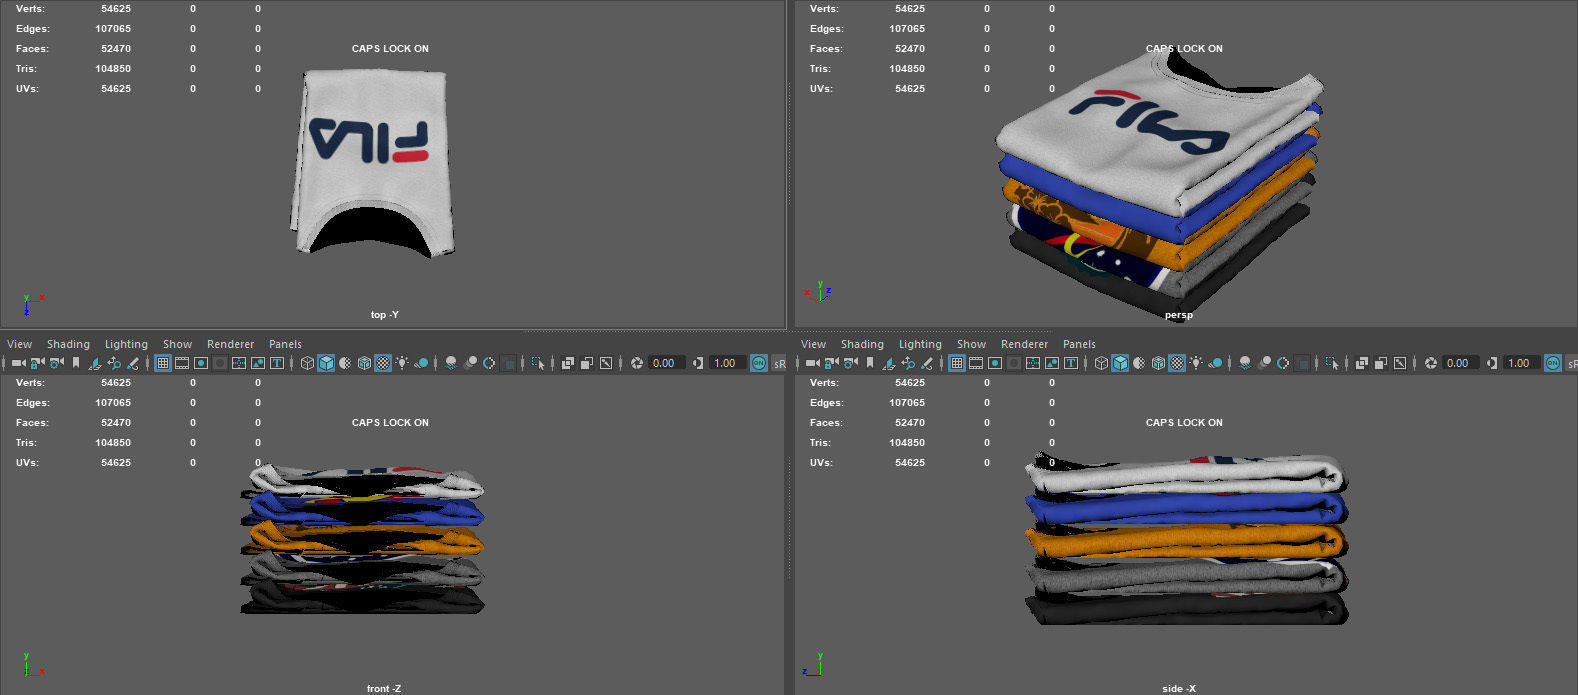
Task: Click Isolate Select icon in front panel toolbar
Action: pos(537,363)
